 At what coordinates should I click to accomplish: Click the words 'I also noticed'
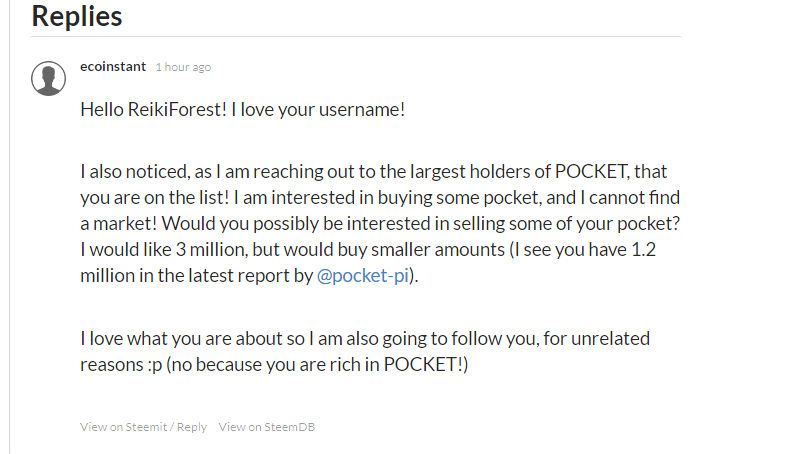(x=135, y=172)
